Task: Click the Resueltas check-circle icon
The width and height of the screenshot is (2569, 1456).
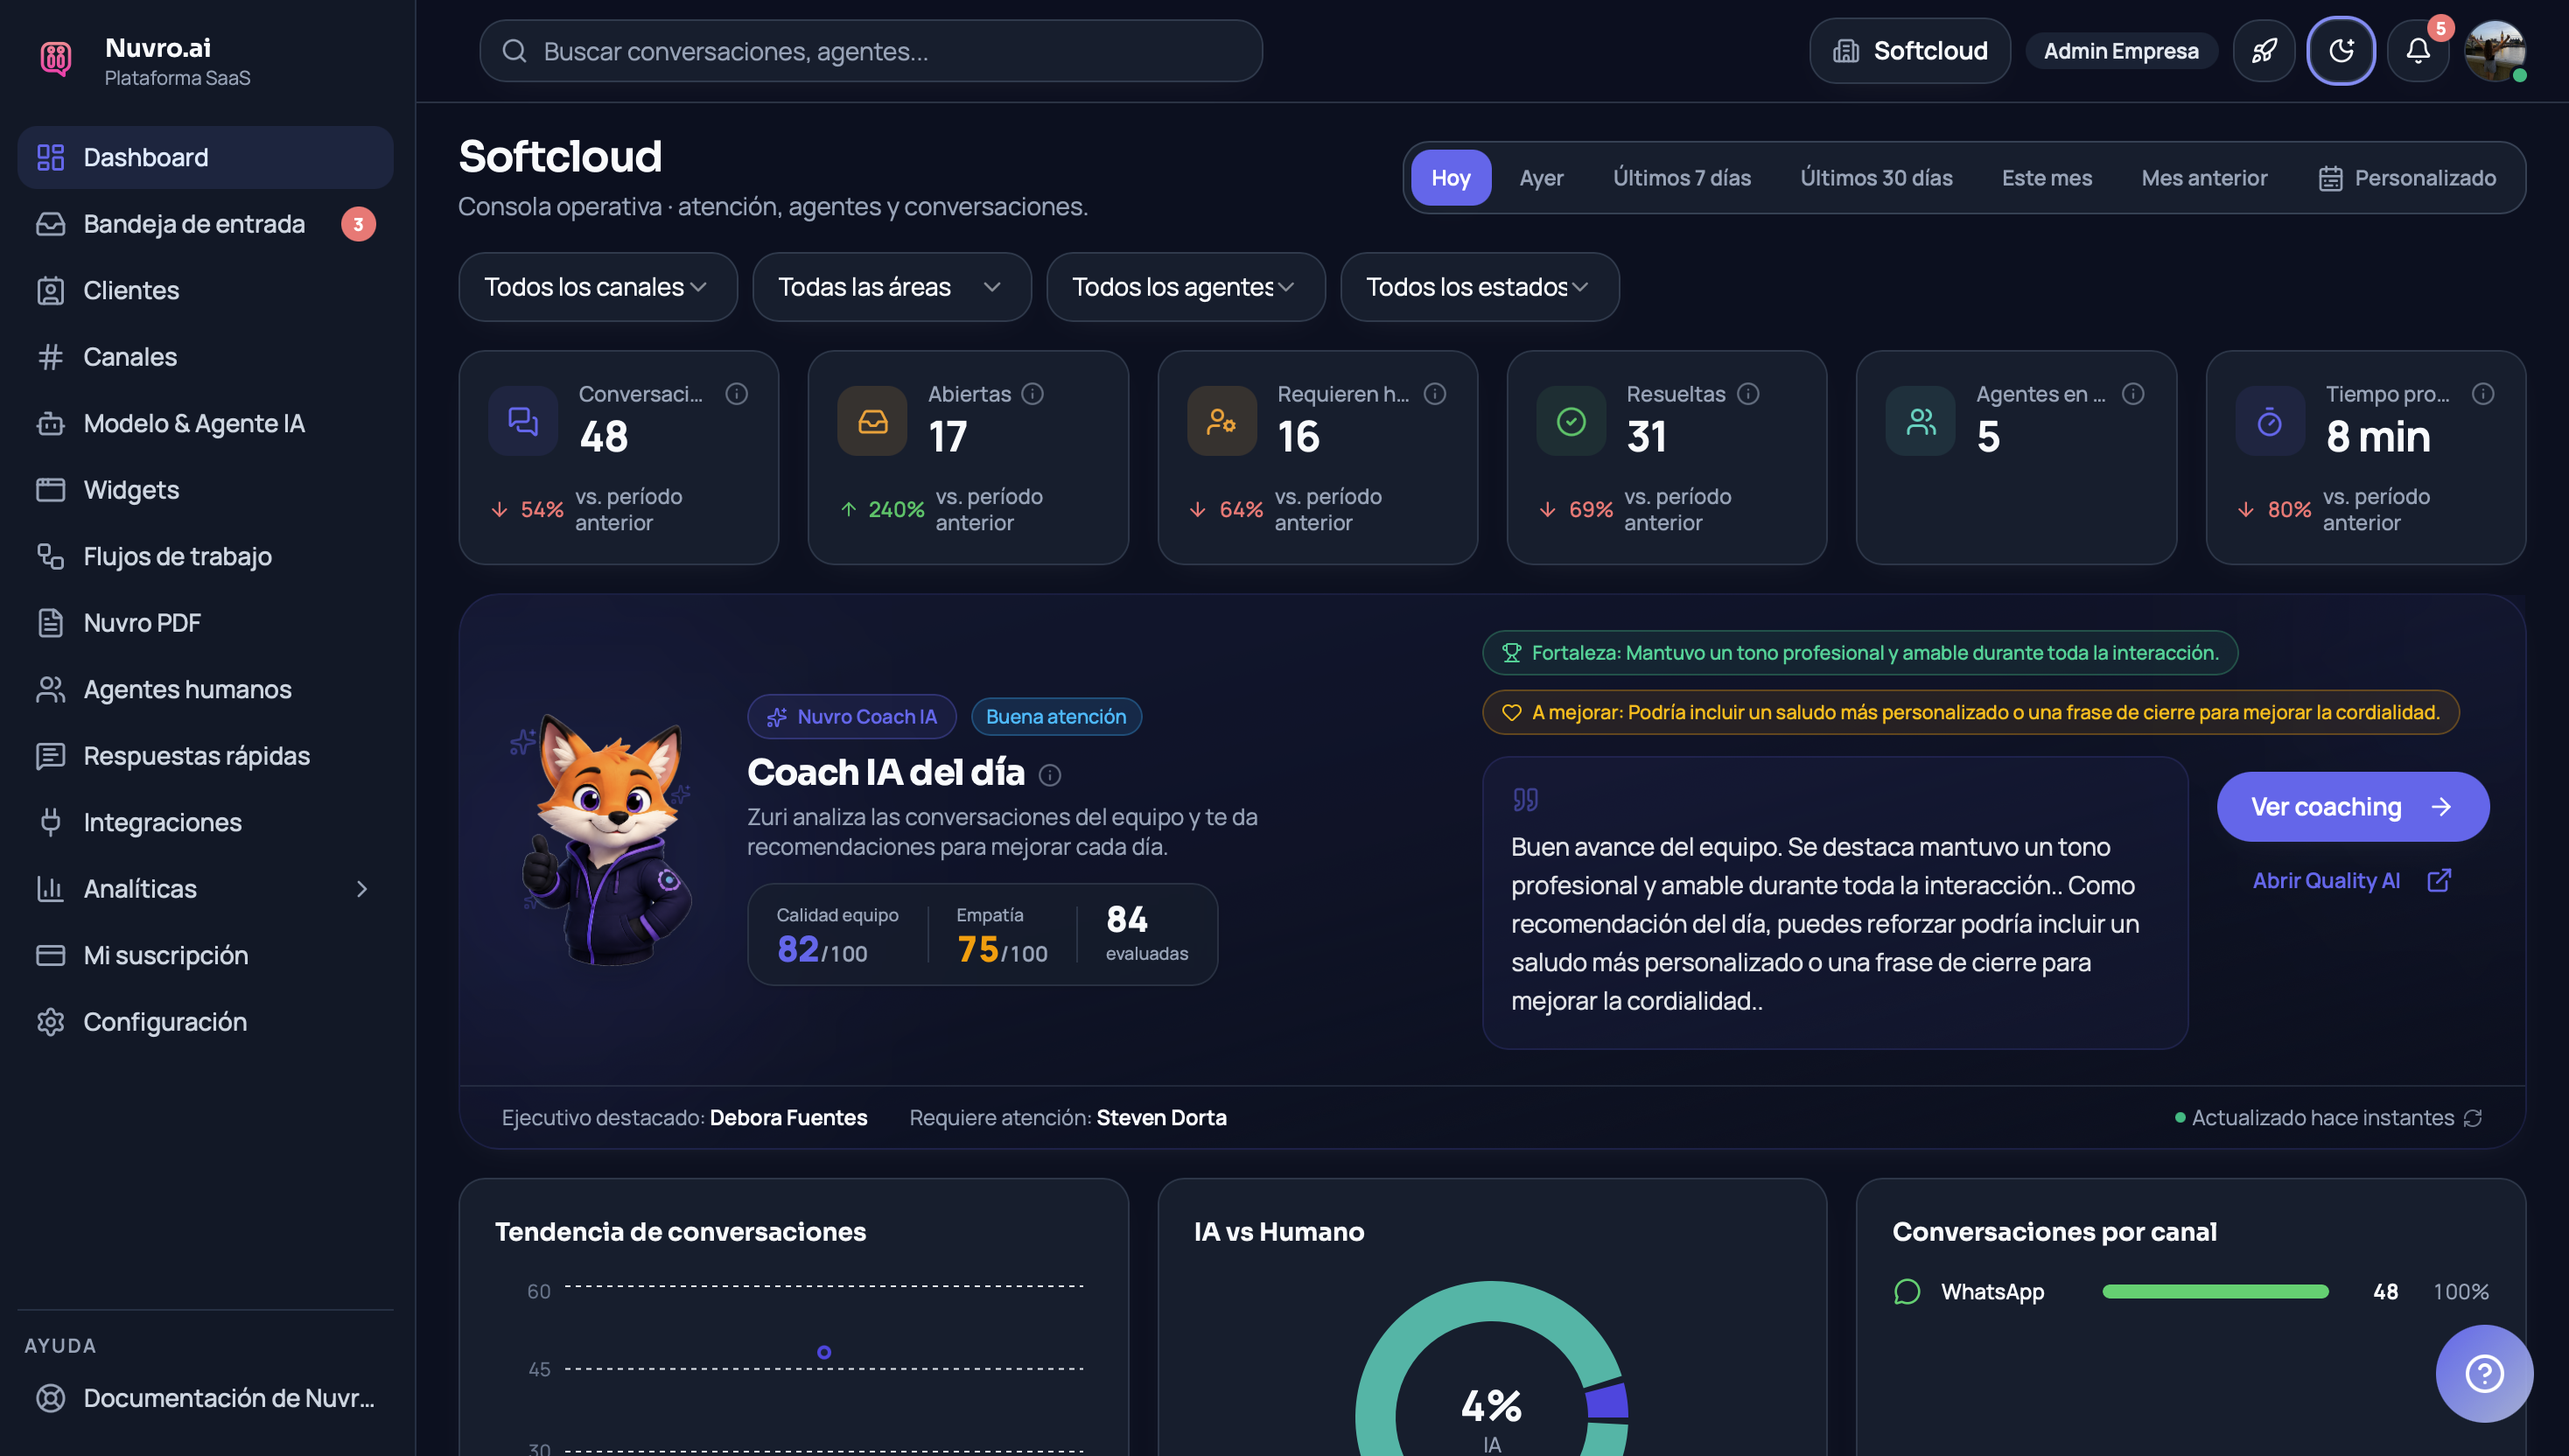Action: pyautogui.click(x=1571, y=421)
